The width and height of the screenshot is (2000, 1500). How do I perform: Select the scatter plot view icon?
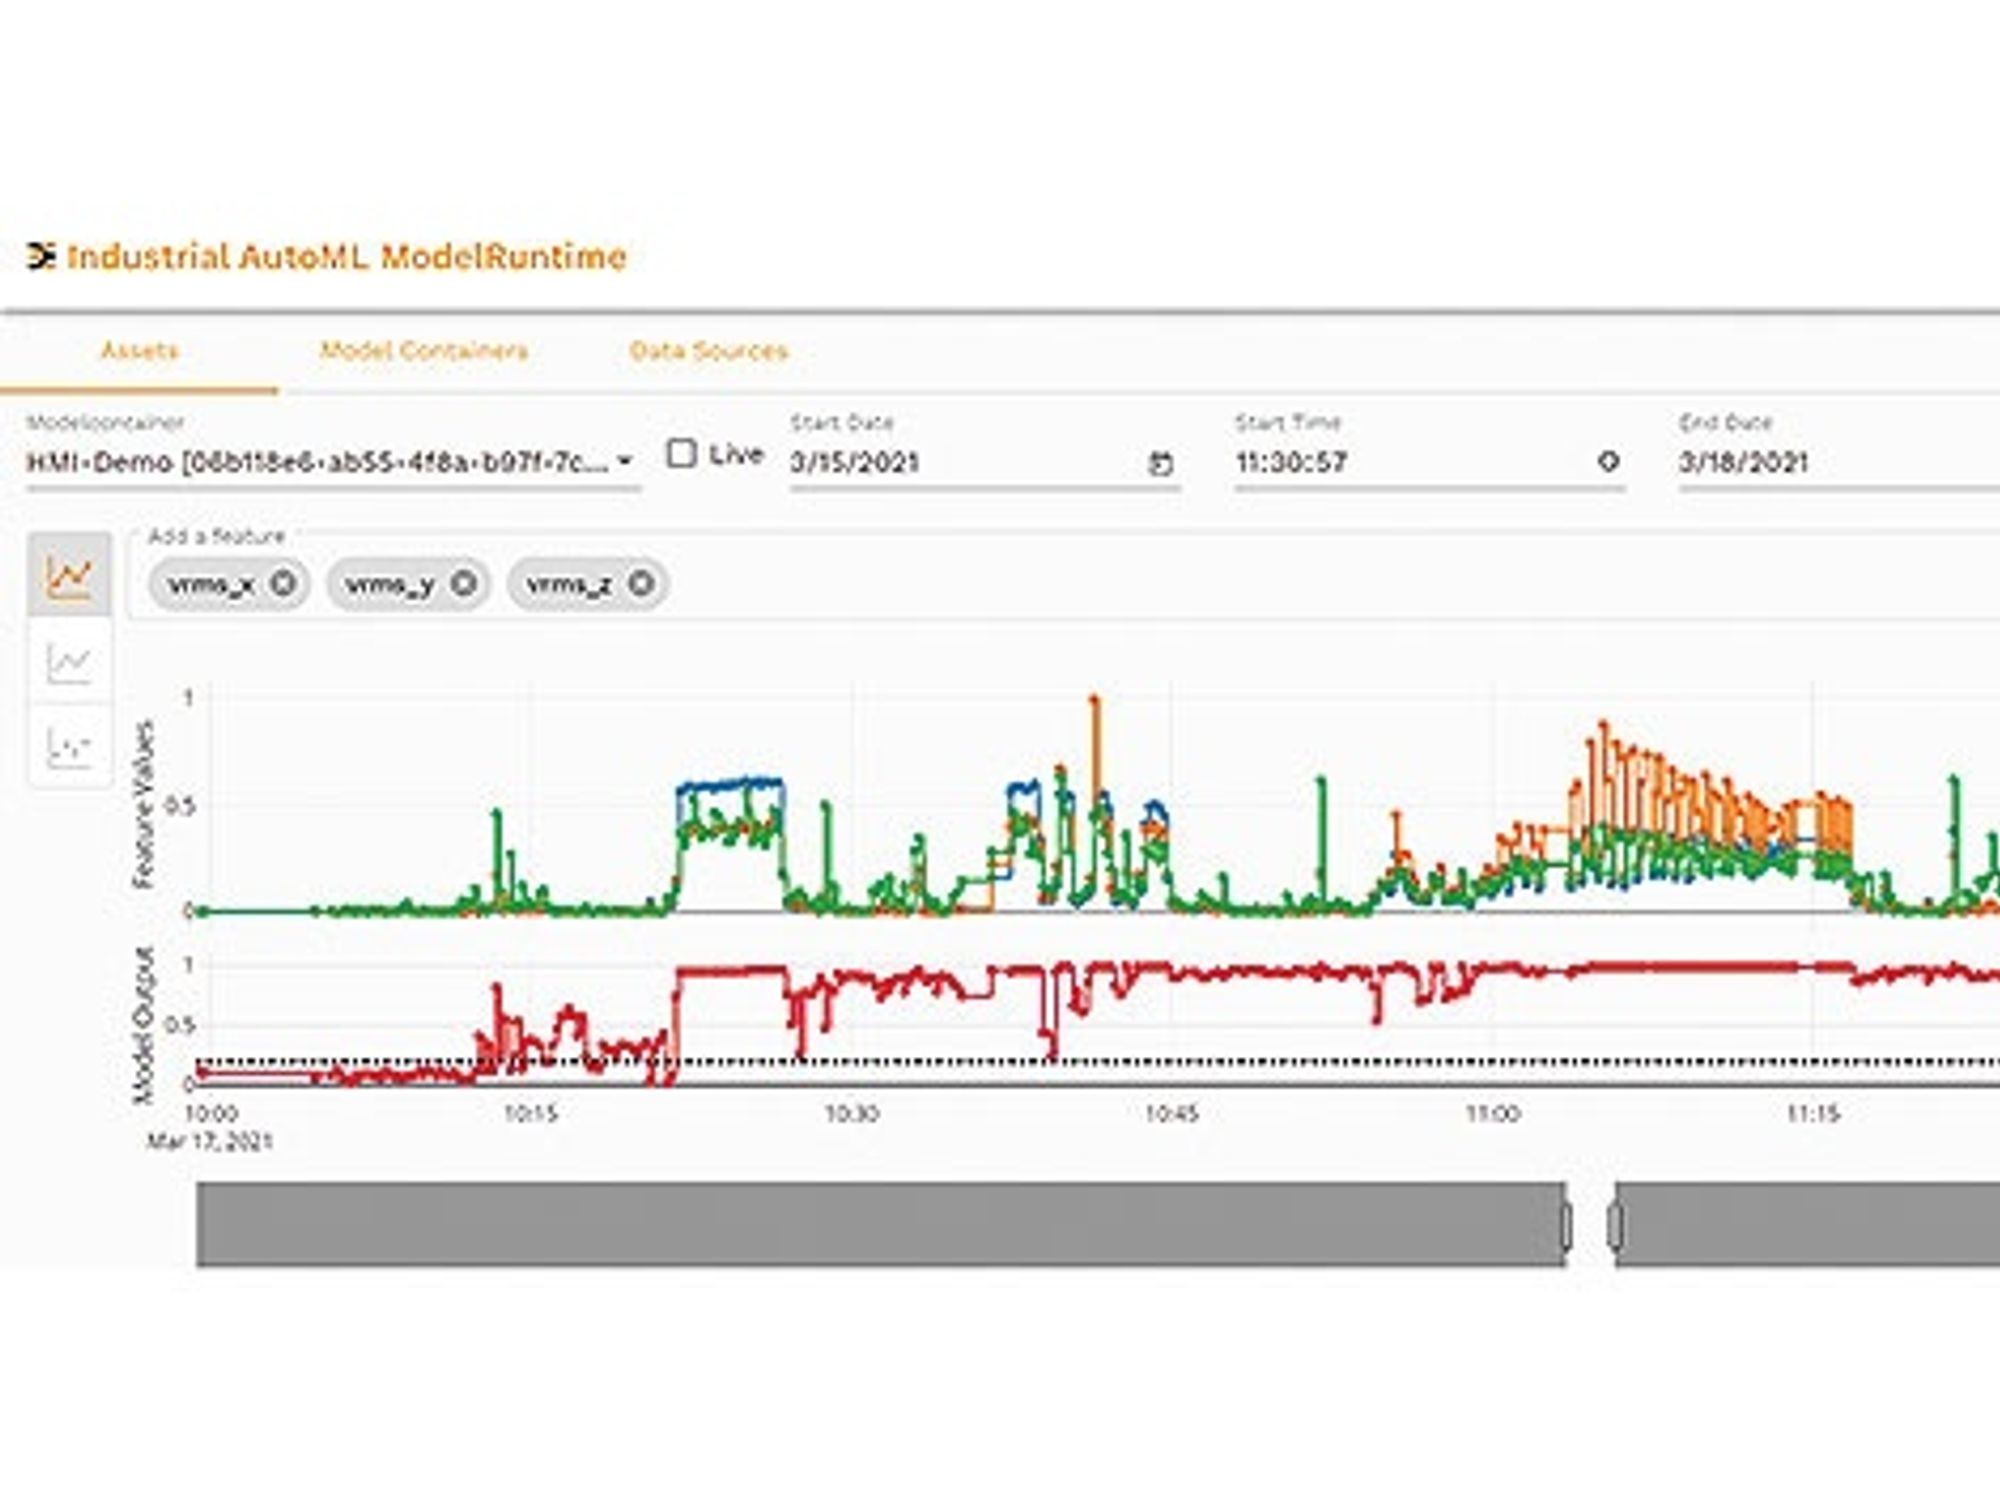pyautogui.click(x=69, y=746)
